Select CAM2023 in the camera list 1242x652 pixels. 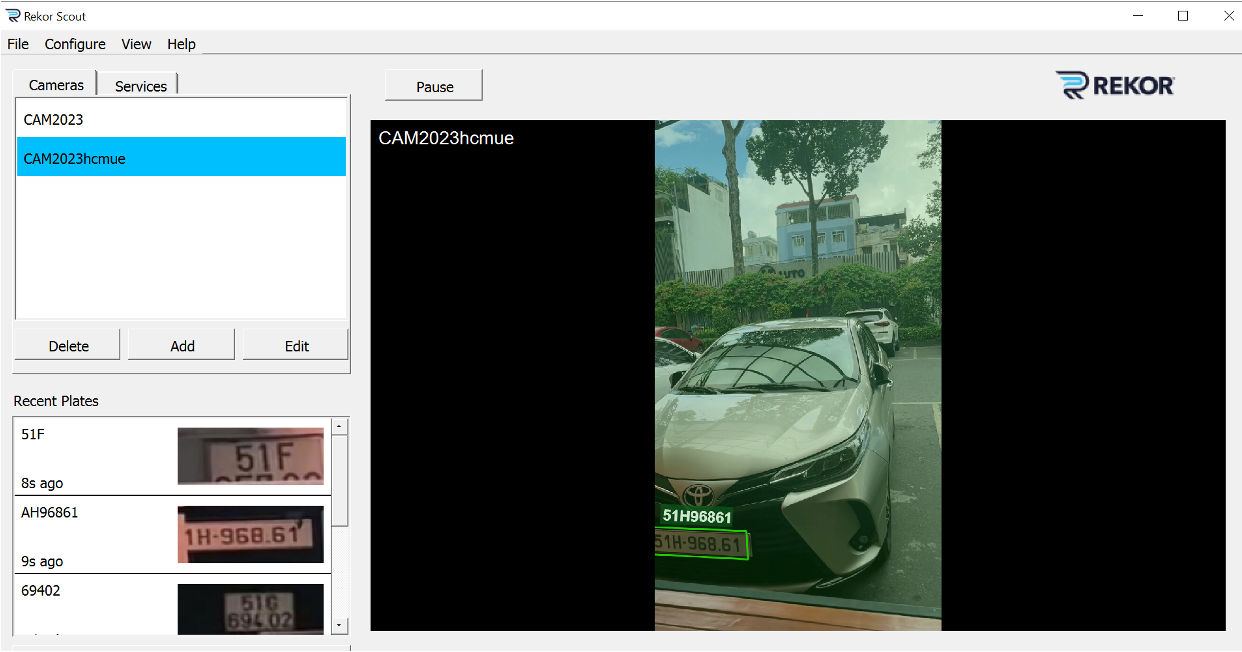pos(54,119)
